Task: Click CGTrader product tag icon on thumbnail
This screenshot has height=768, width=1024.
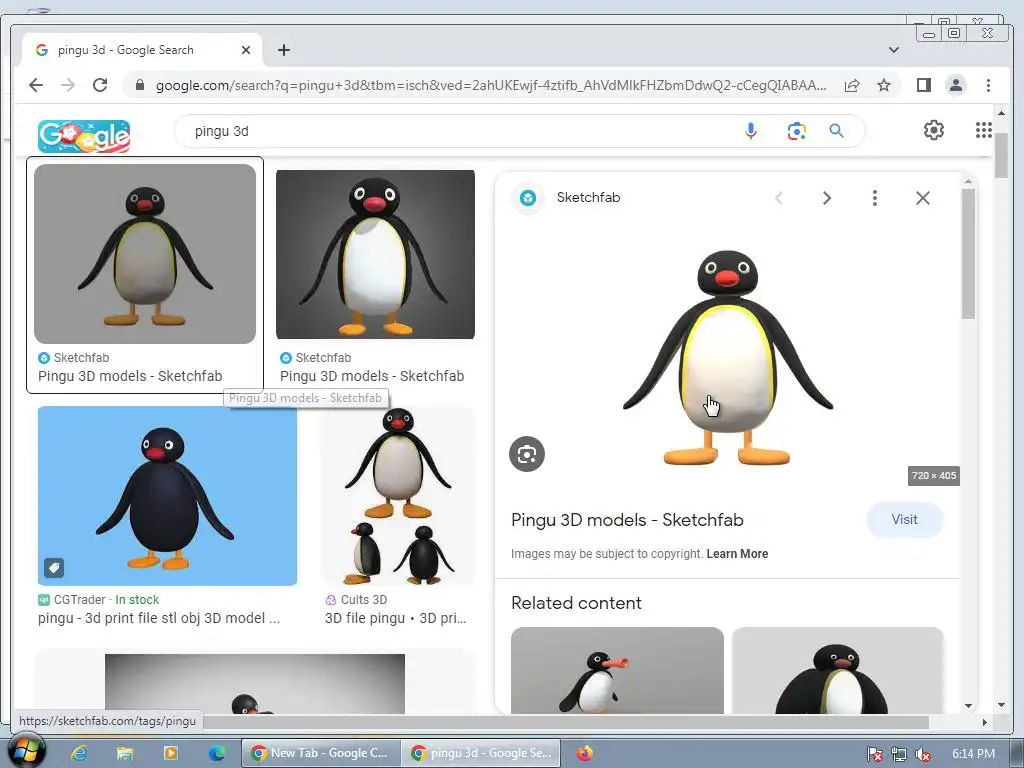Action: click(x=54, y=568)
